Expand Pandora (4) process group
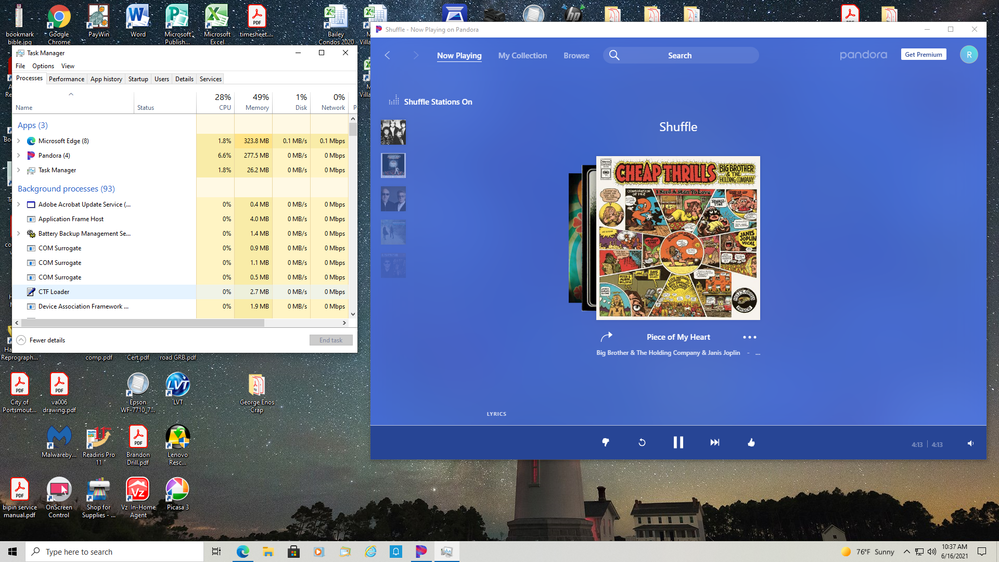Image resolution: width=999 pixels, height=562 pixels. pyautogui.click(x=18, y=155)
